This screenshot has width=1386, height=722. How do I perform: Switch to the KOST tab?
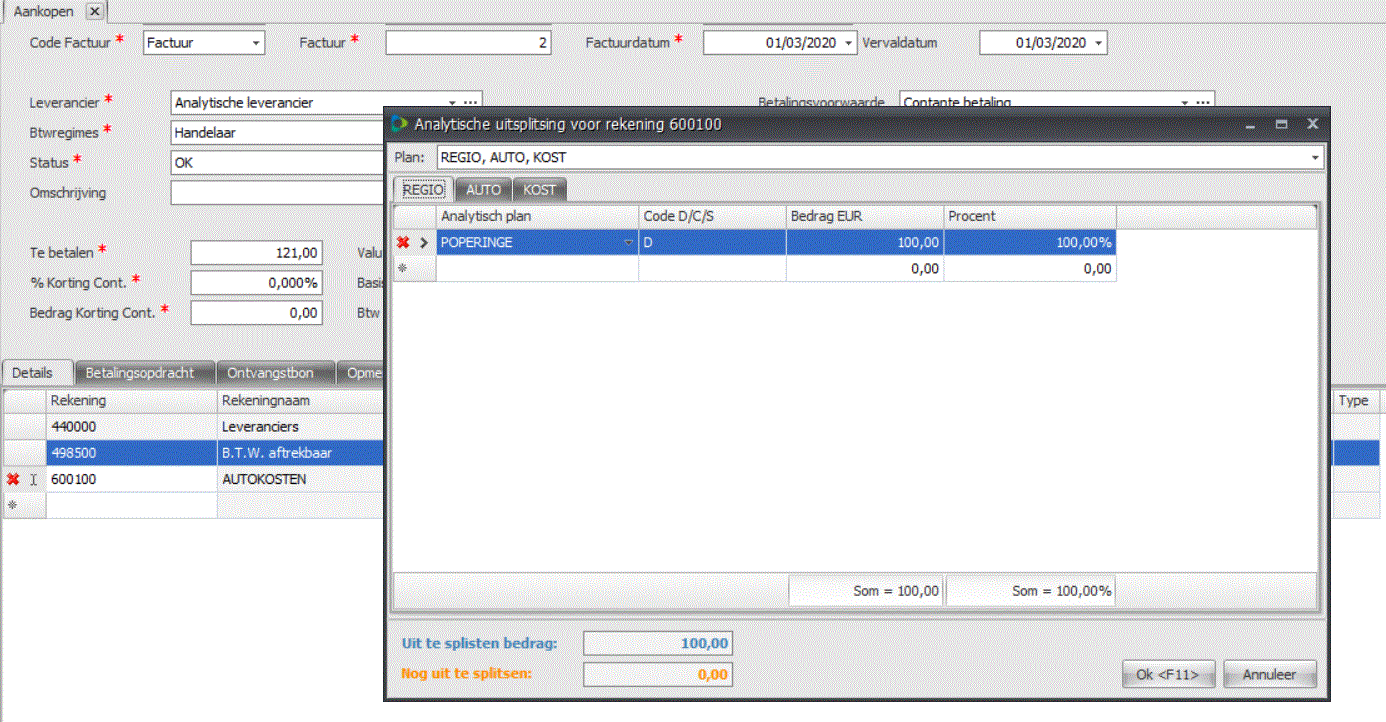coord(539,189)
